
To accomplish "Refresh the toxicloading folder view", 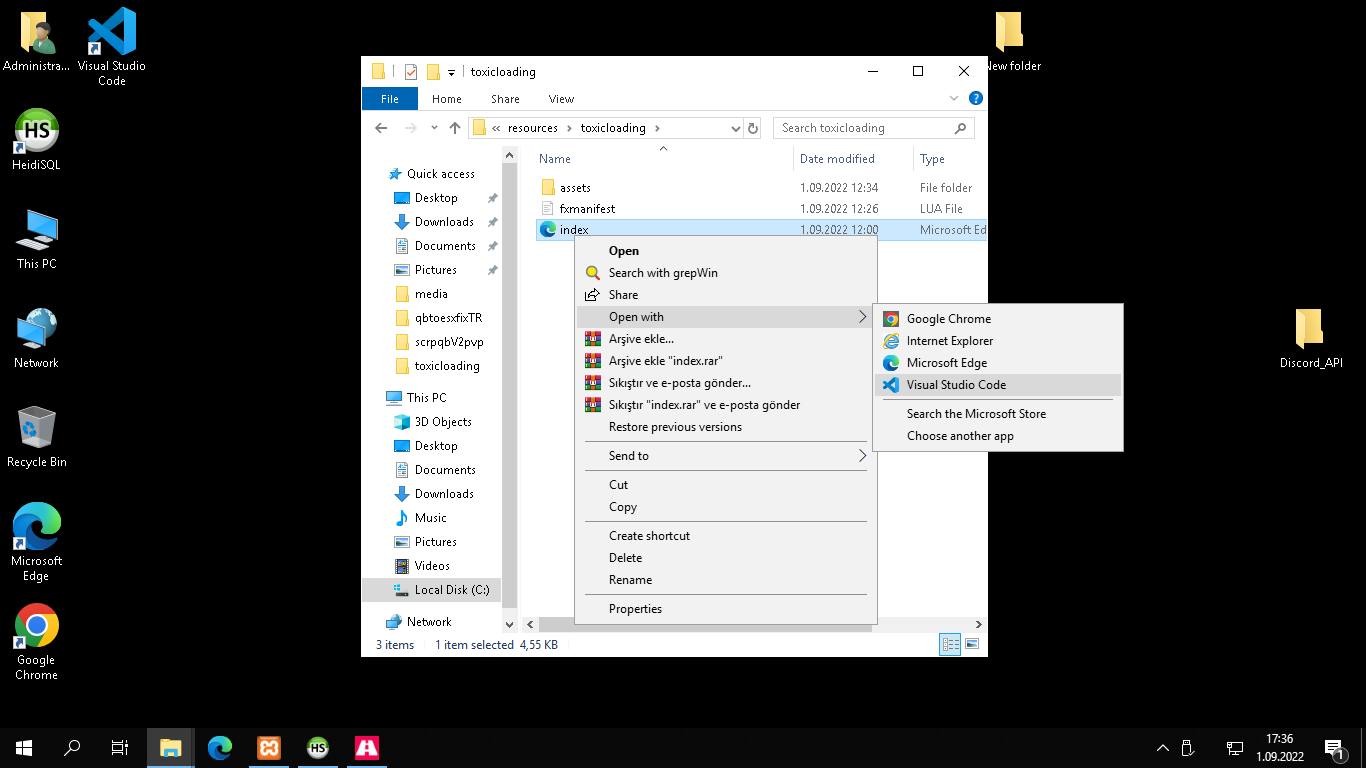I will (753, 128).
